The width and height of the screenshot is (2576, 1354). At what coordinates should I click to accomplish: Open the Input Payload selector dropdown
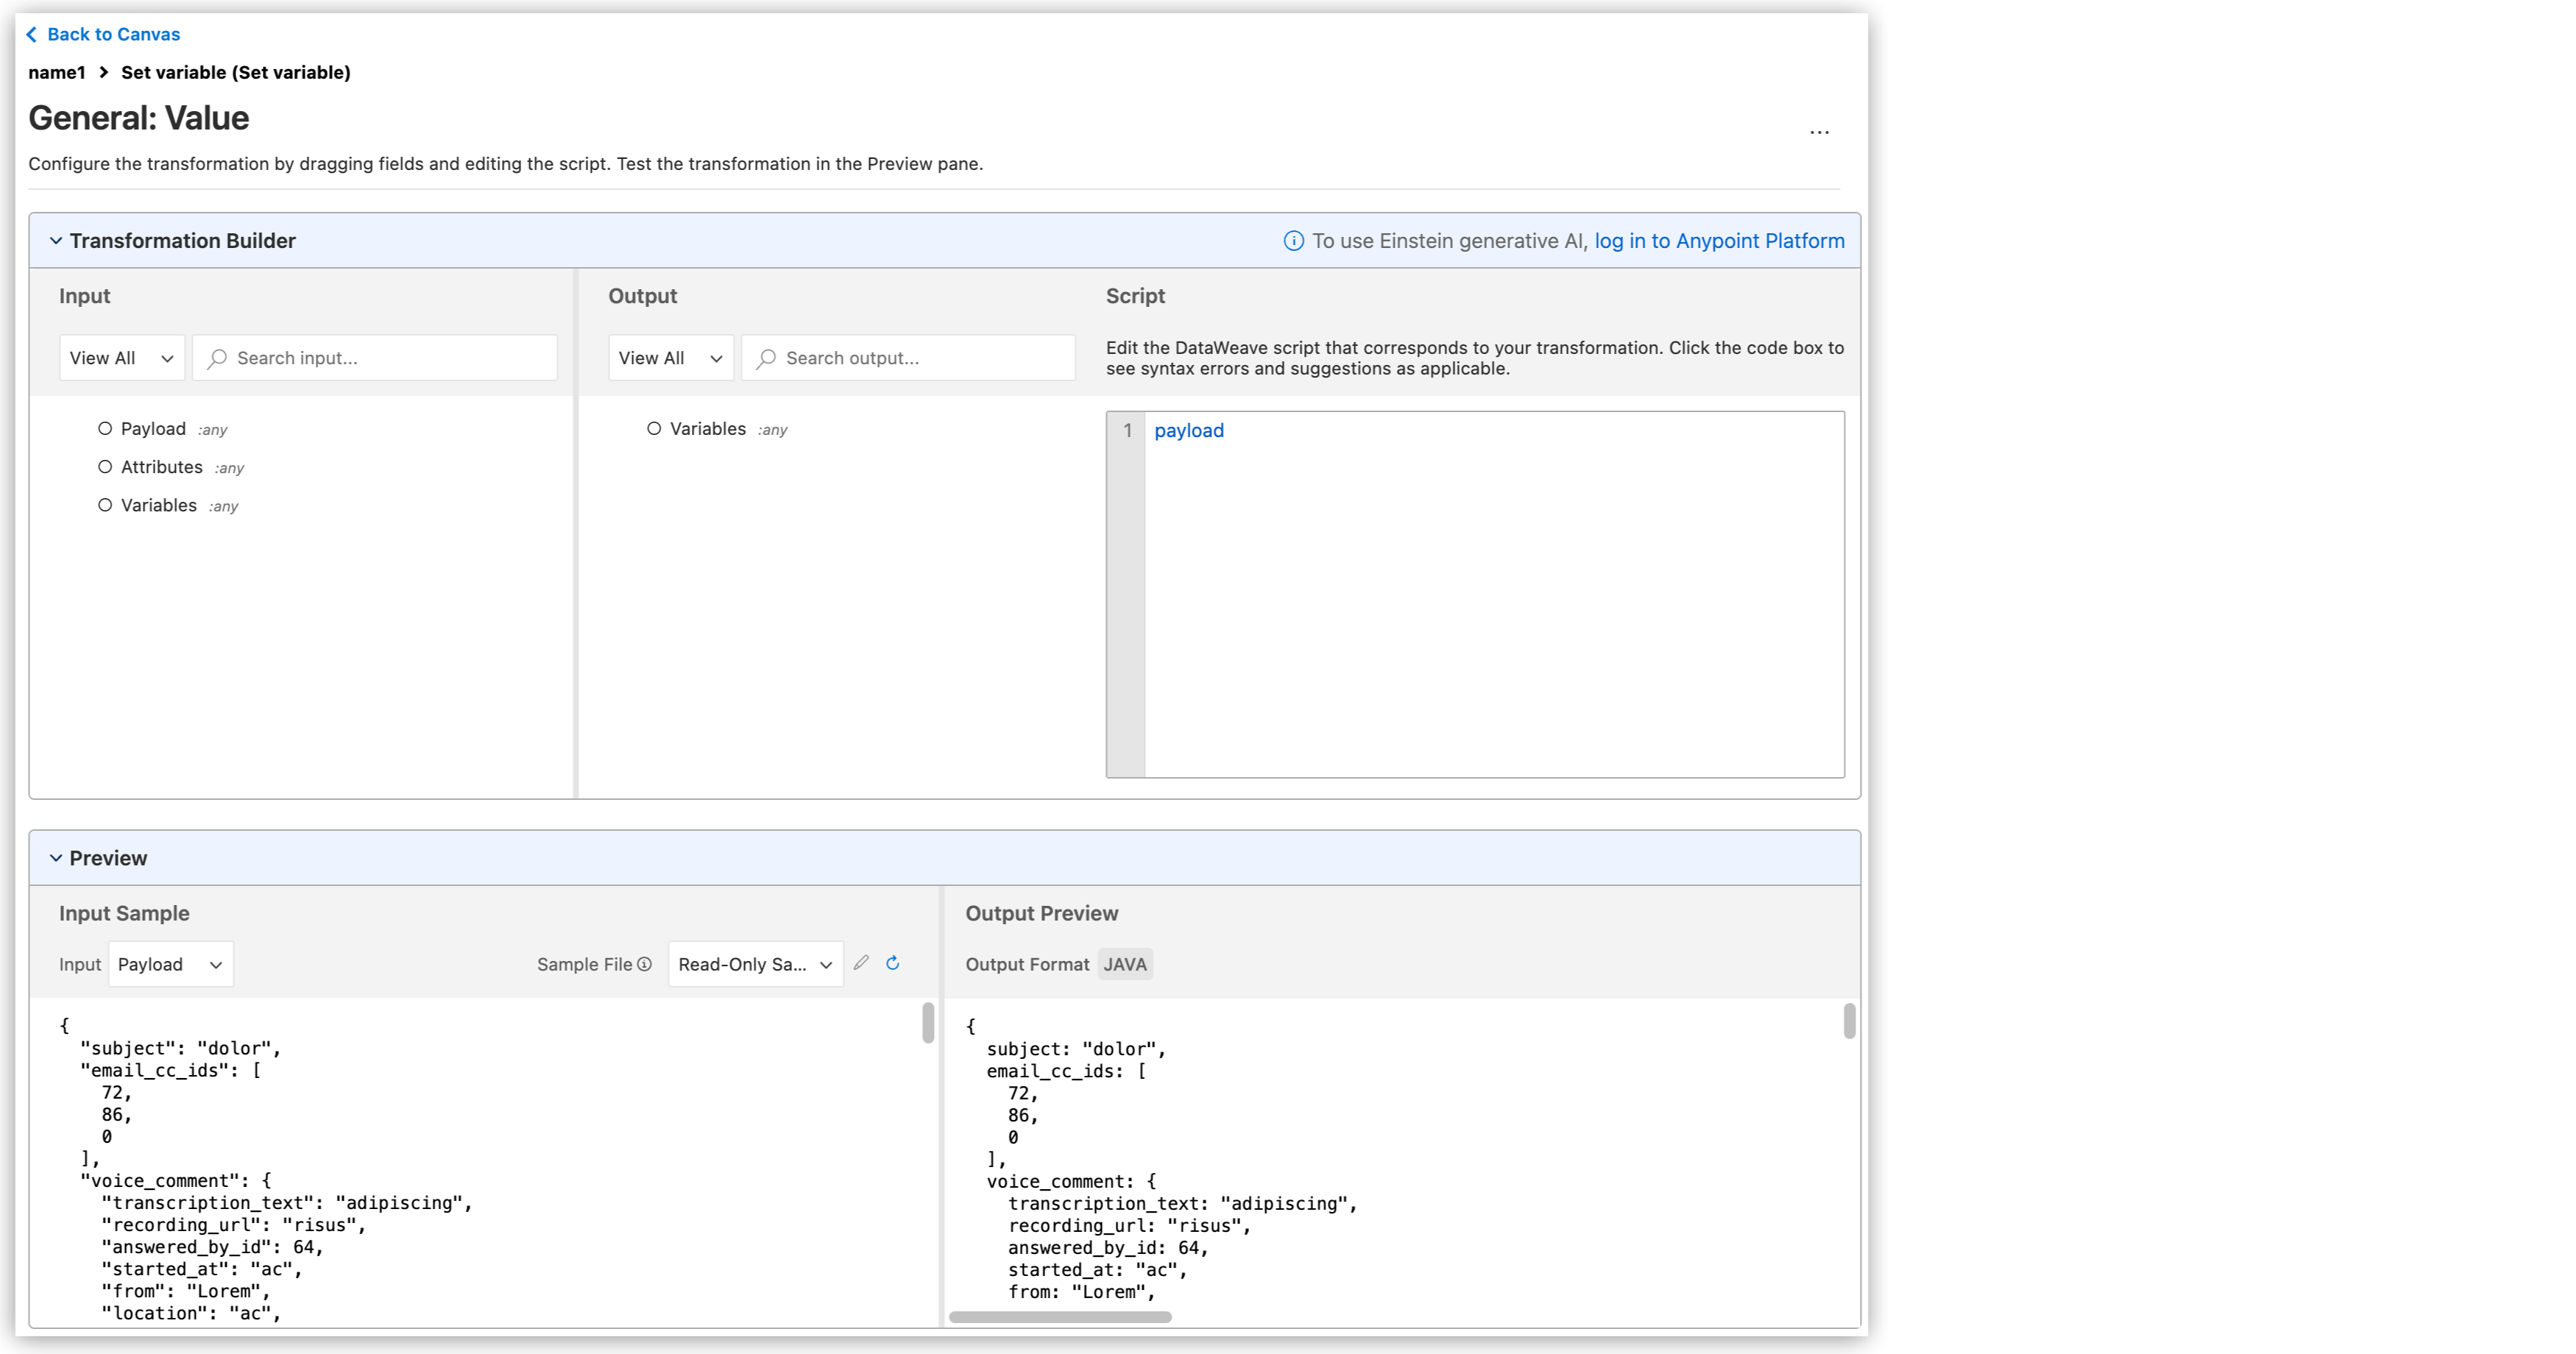170,964
